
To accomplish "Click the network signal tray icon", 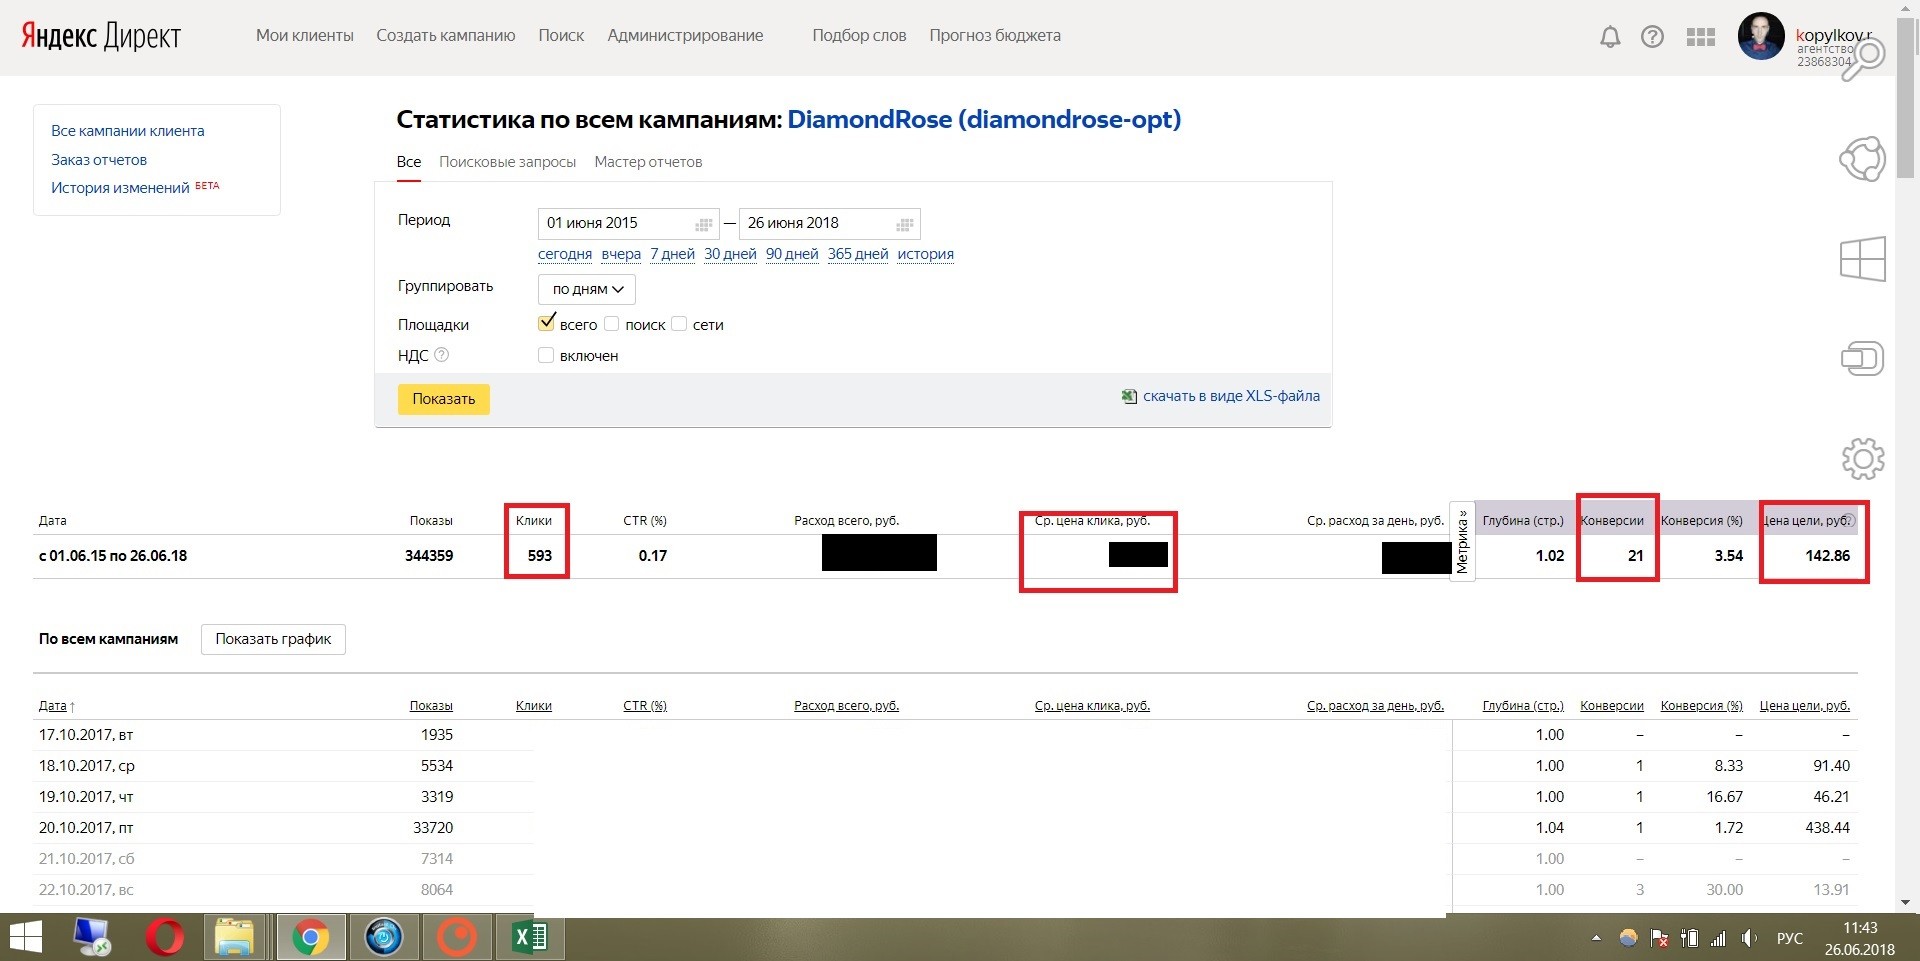I will pyautogui.click(x=1718, y=939).
